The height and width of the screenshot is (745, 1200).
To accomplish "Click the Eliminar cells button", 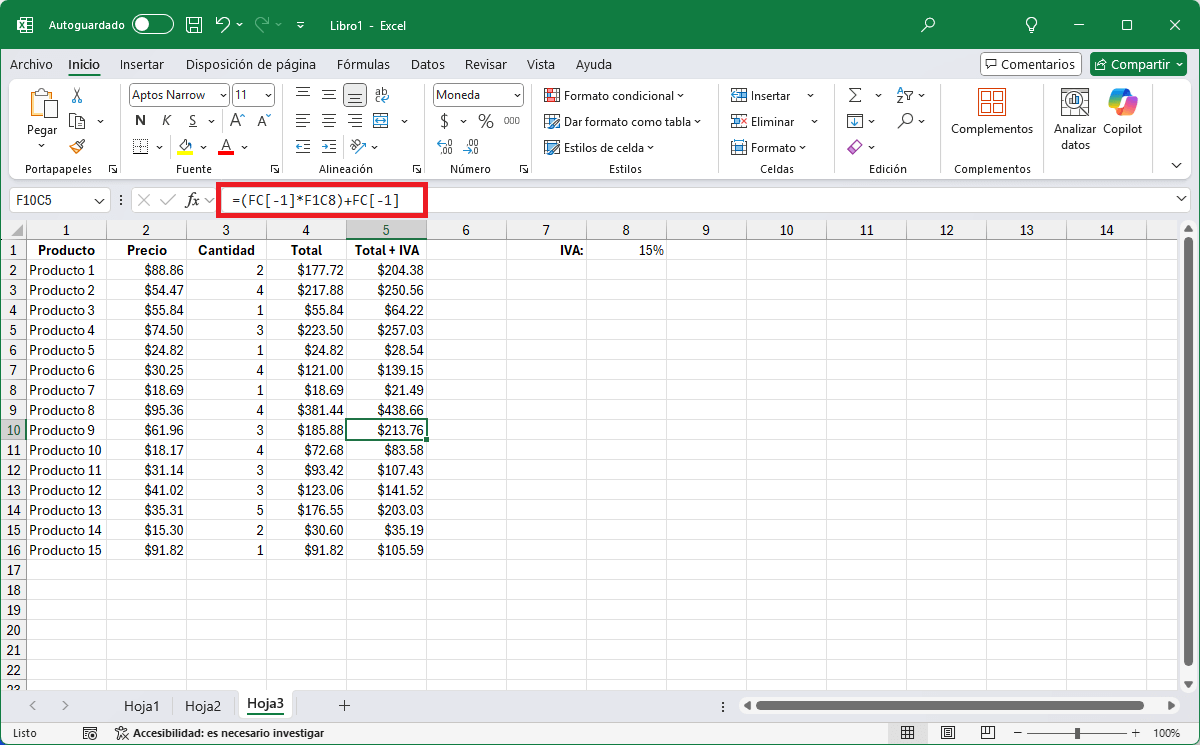I will tap(763, 121).
